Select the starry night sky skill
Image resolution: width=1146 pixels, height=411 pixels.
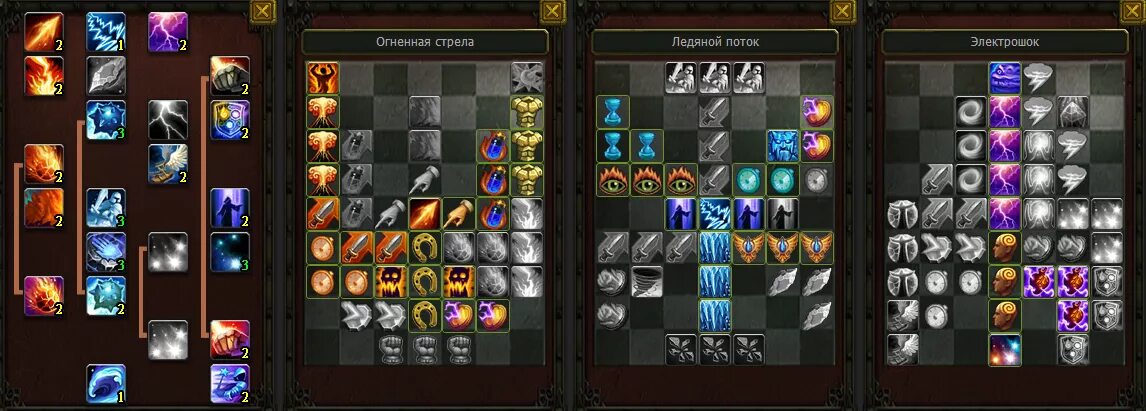[230, 252]
